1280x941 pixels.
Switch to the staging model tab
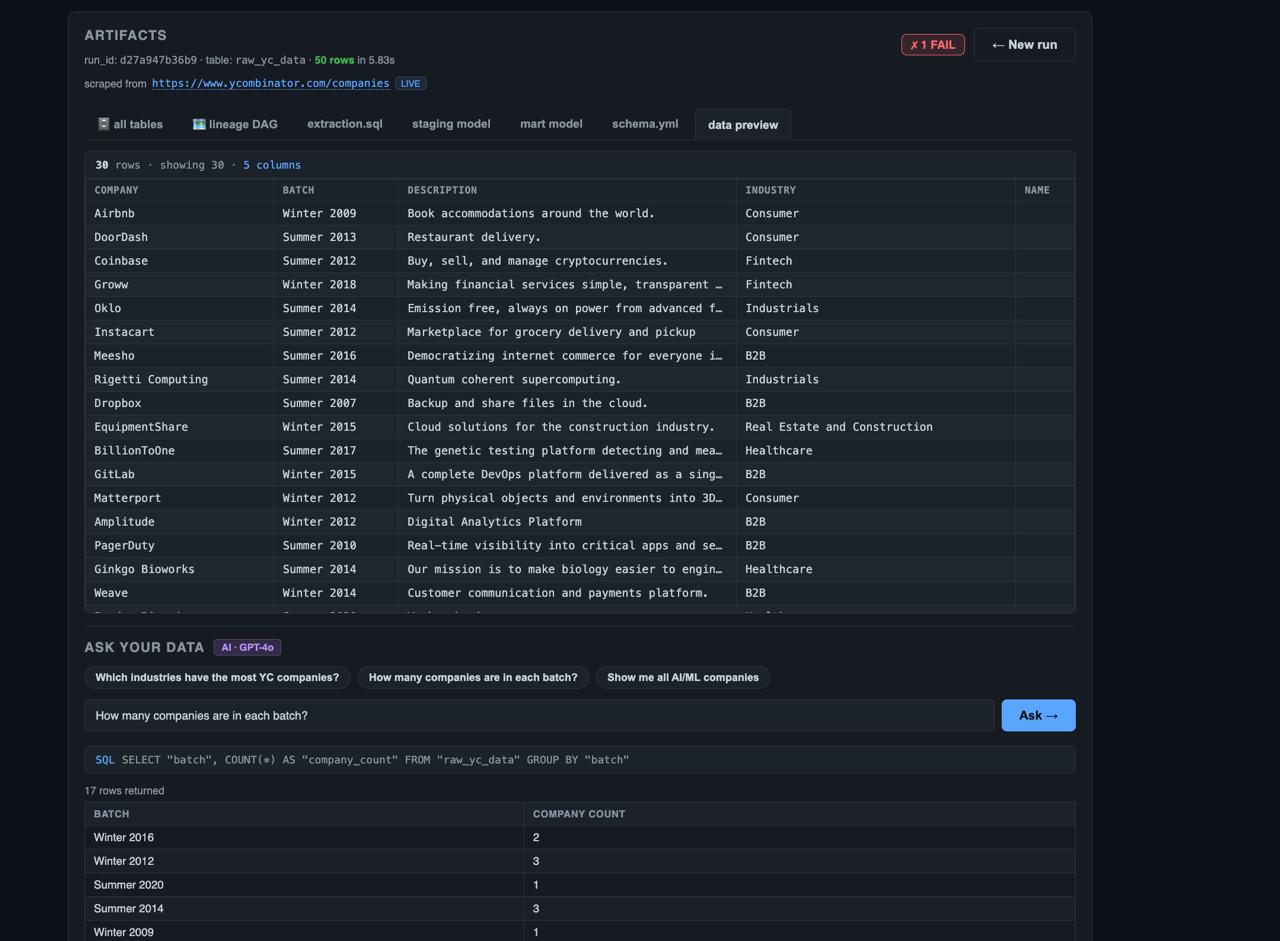tap(451, 124)
